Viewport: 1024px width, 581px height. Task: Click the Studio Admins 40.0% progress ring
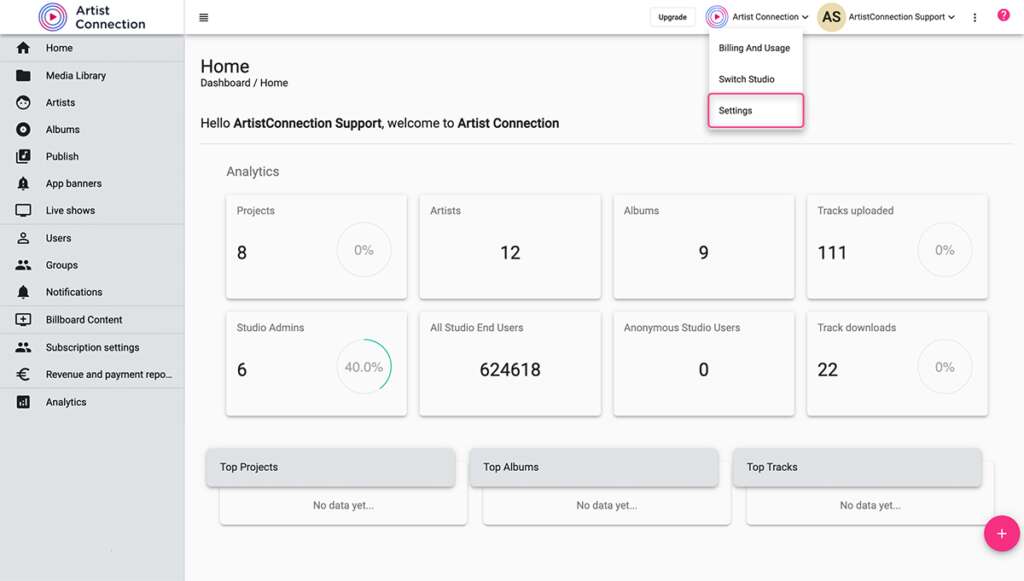[364, 366]
